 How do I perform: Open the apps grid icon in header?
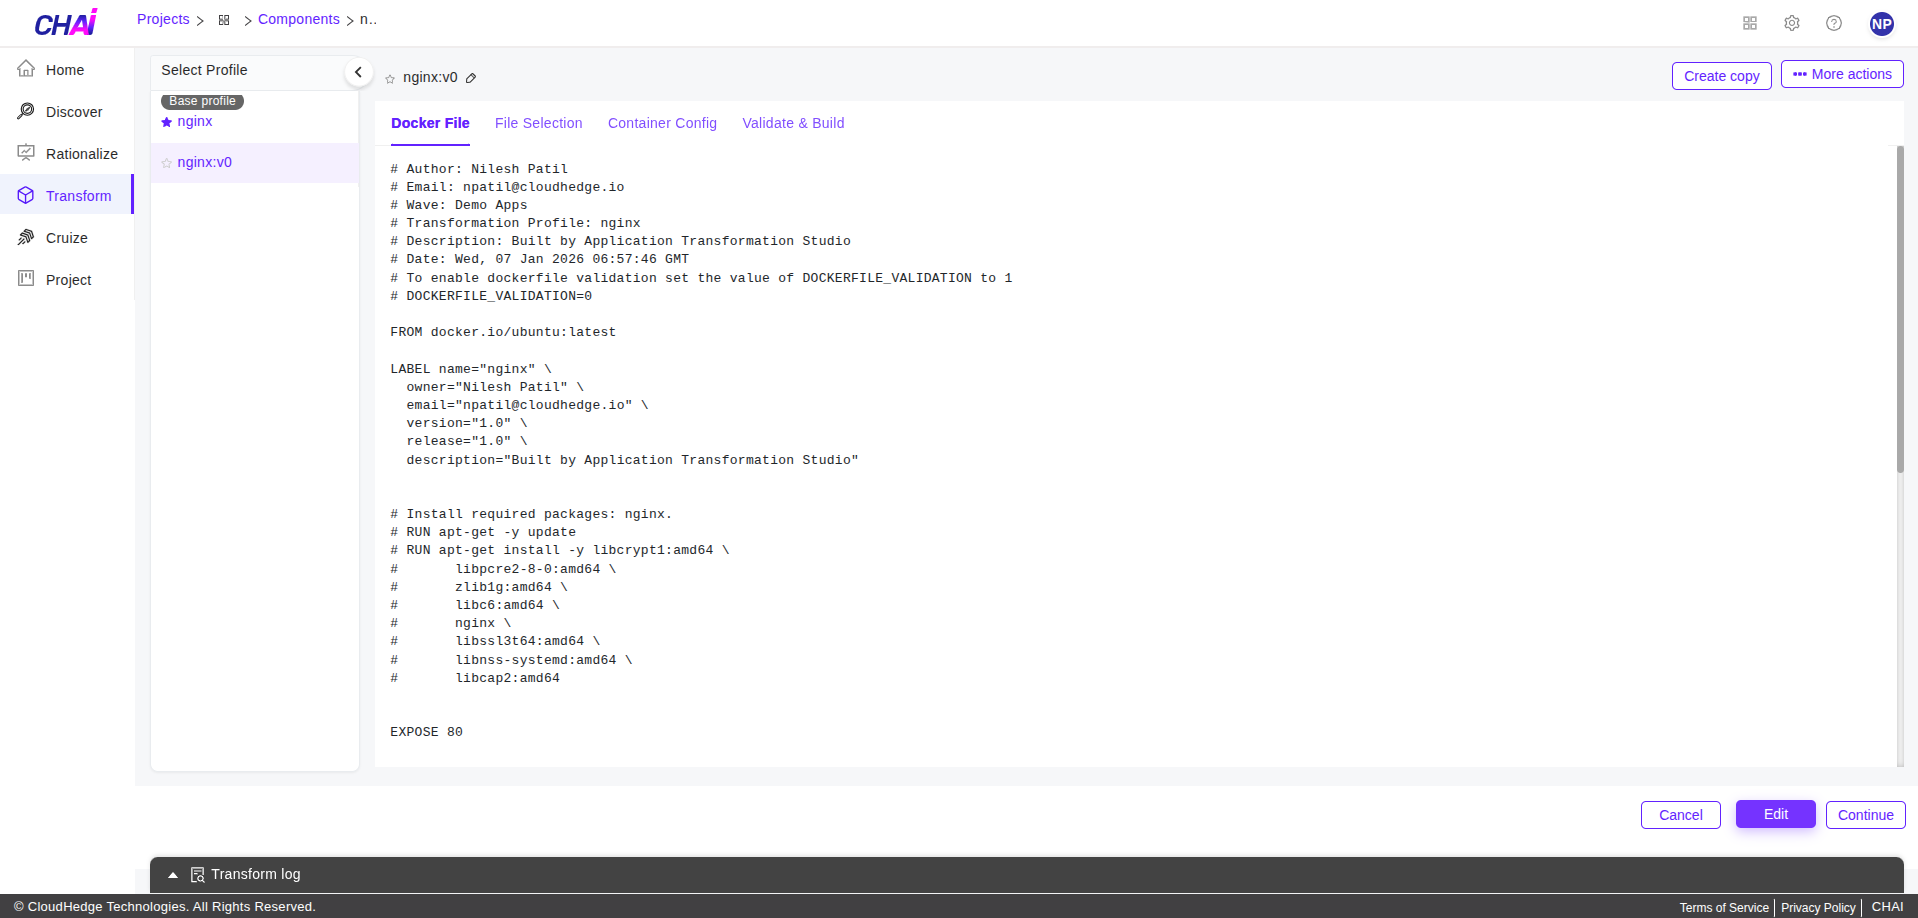(1750, 23)
